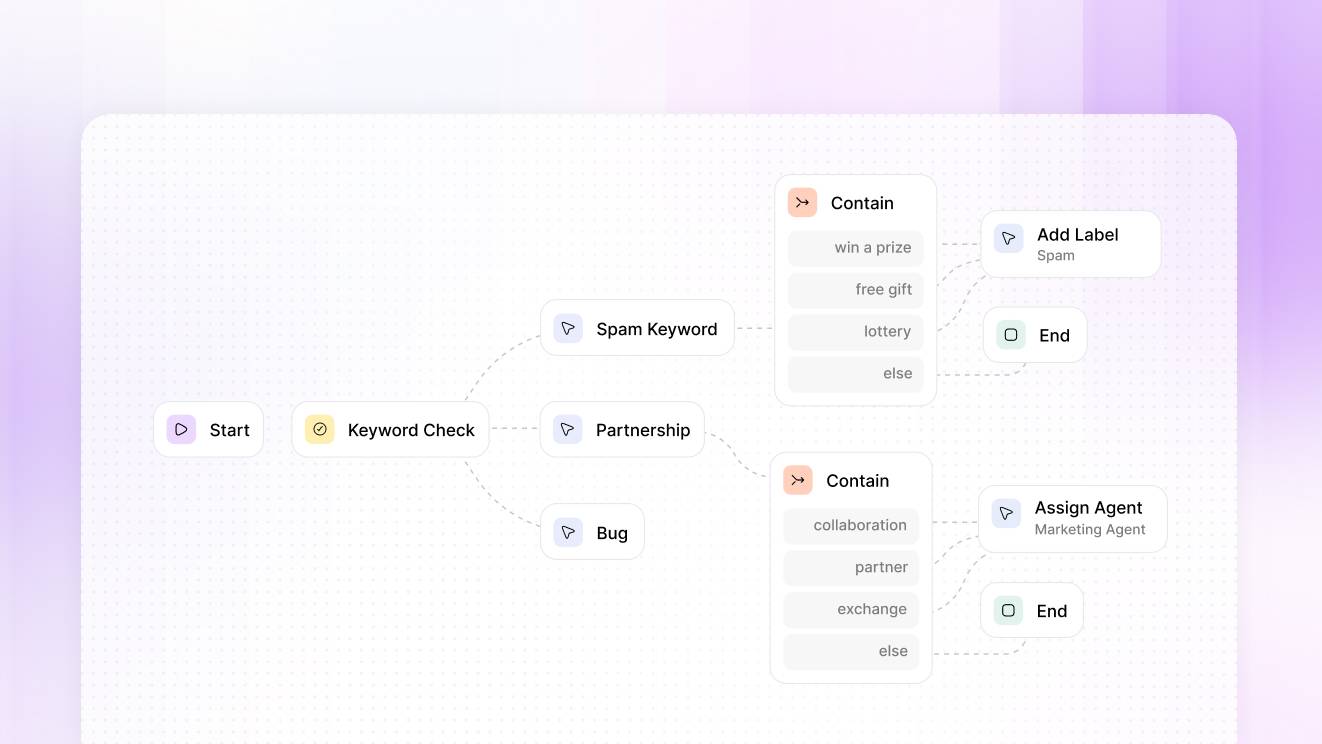Image resolution: width=1322 pixels, height=744 pixels.
Task: Click the green stop icon on upper End node
Action: point(1011,335)
